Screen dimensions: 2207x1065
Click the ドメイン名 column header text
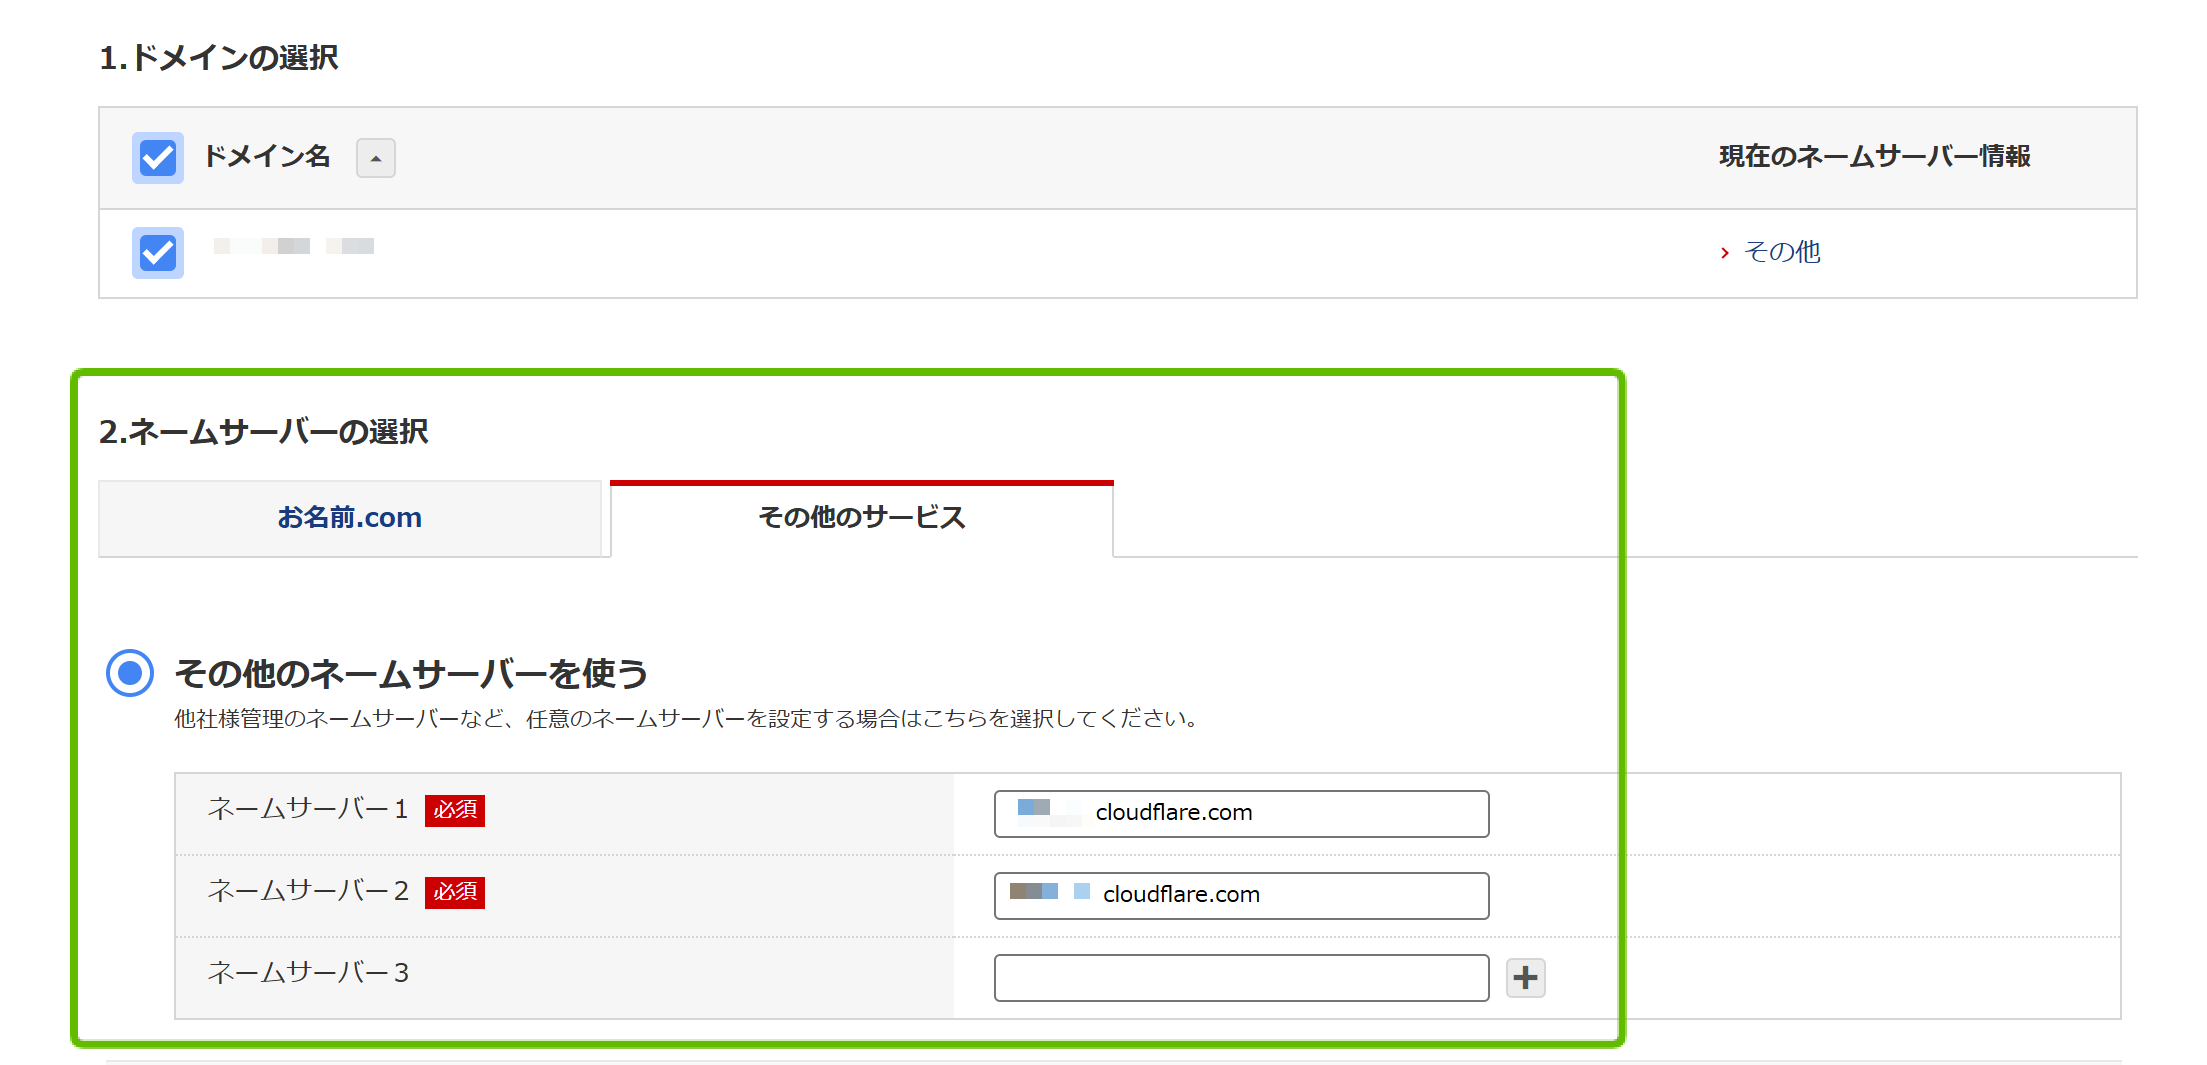[267, 157]
